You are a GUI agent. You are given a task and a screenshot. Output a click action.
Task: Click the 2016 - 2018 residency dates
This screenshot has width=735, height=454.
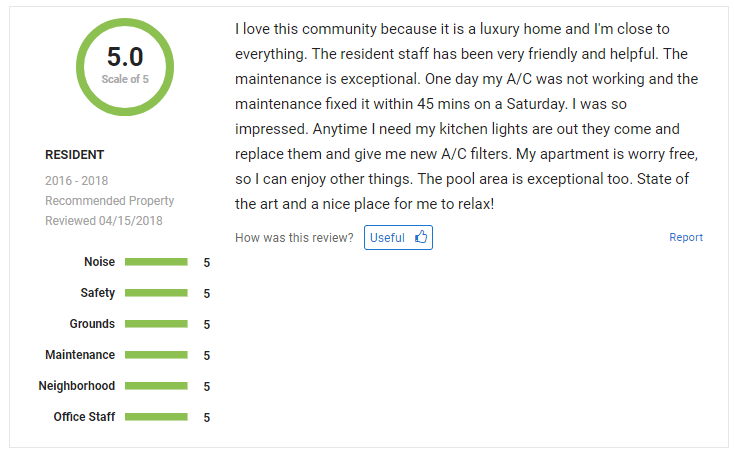click(76, 180)
